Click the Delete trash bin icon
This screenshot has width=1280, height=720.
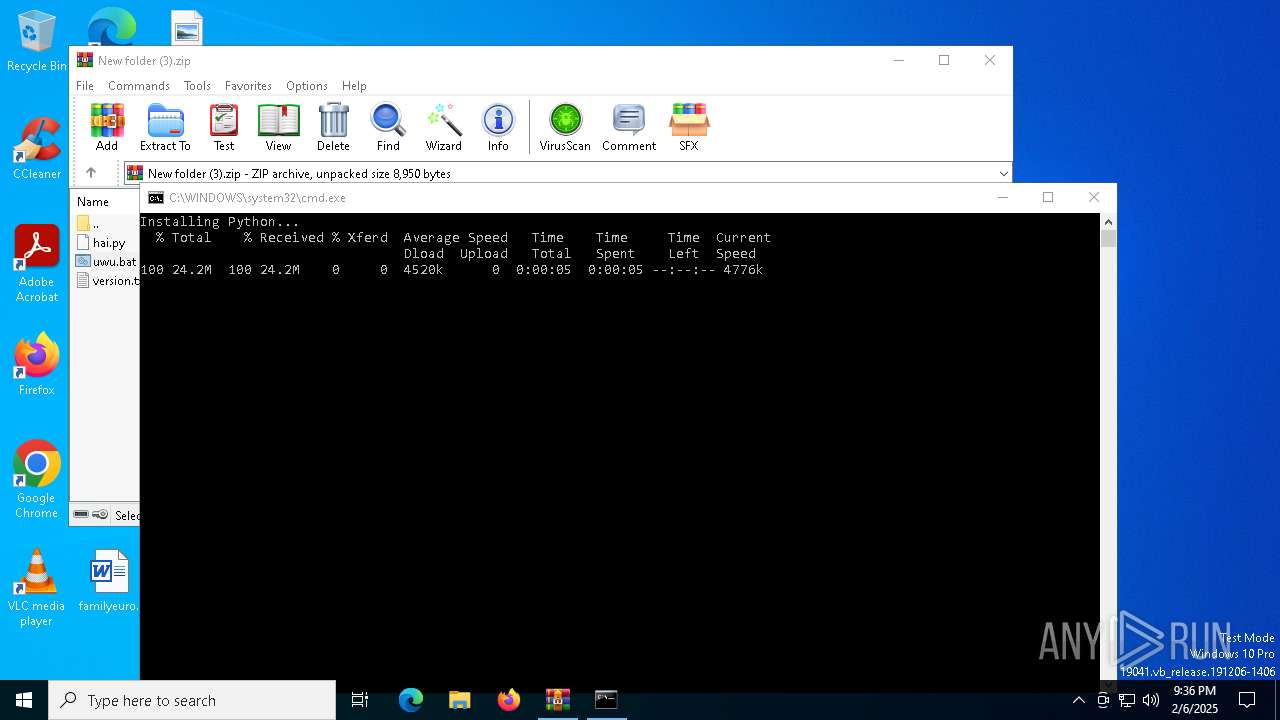(x=333, y=127)
